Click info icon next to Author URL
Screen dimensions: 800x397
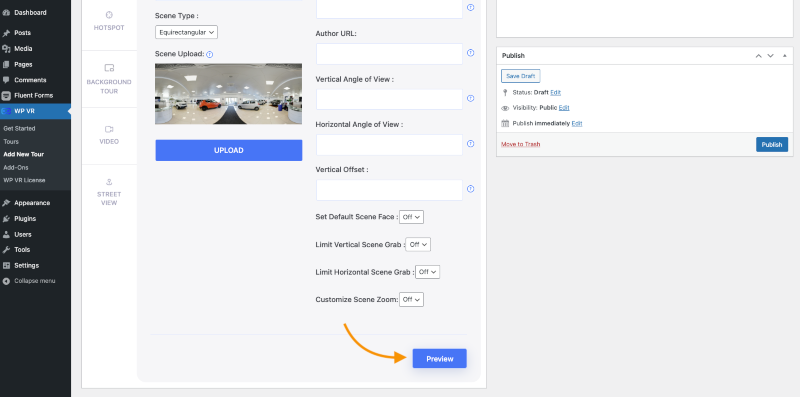[470, 53]
